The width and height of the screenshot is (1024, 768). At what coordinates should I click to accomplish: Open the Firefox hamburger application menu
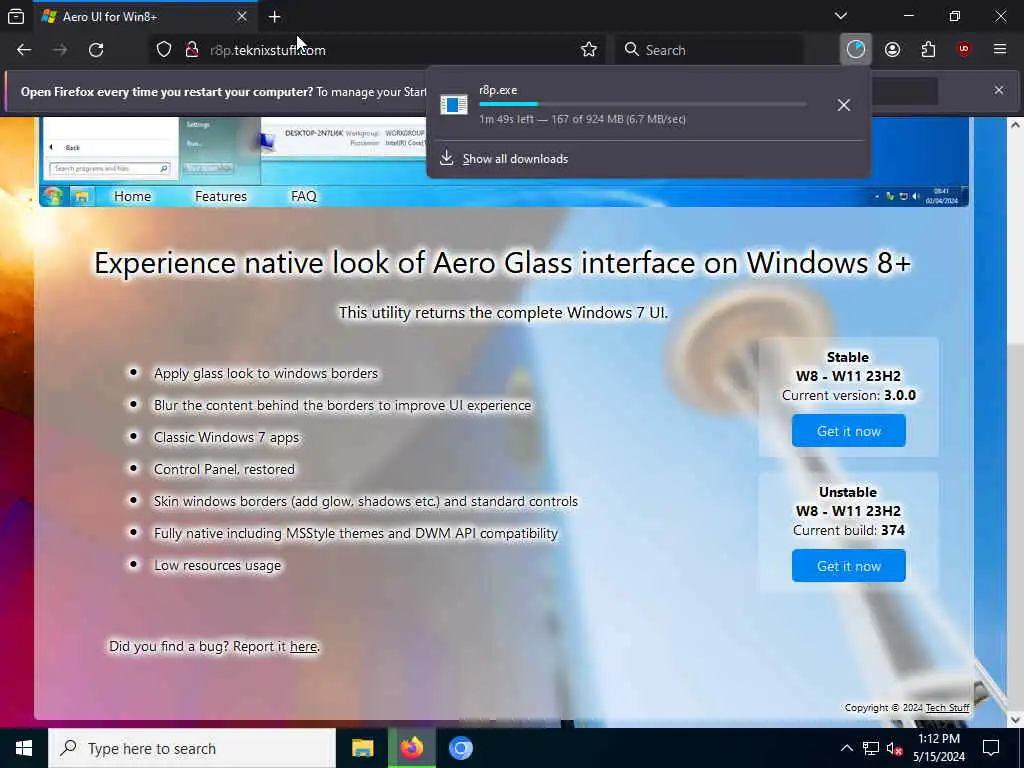click(x=999, y=50)
